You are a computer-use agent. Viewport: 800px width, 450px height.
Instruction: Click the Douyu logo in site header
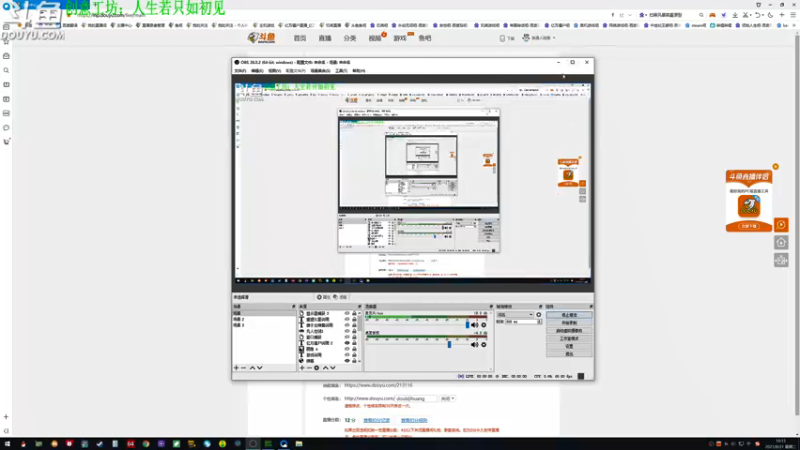(x=262, y=38)
